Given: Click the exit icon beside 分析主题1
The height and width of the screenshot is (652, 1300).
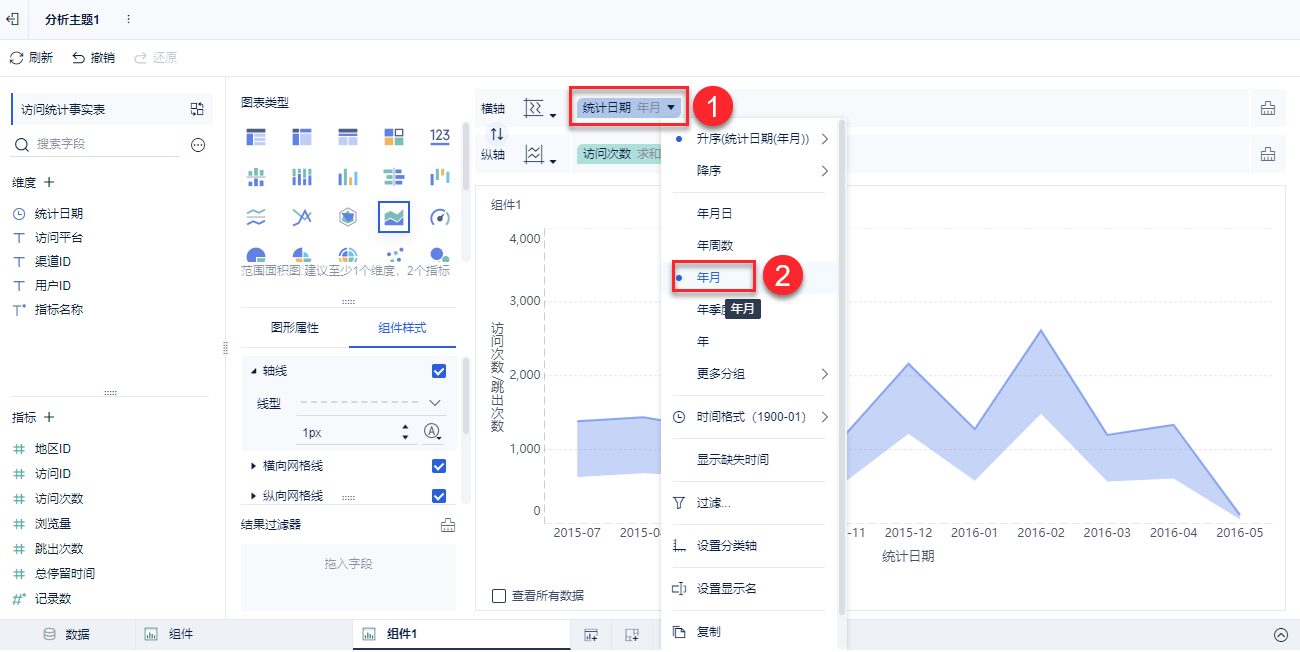Looking at the screenshot, I should 13,19.
